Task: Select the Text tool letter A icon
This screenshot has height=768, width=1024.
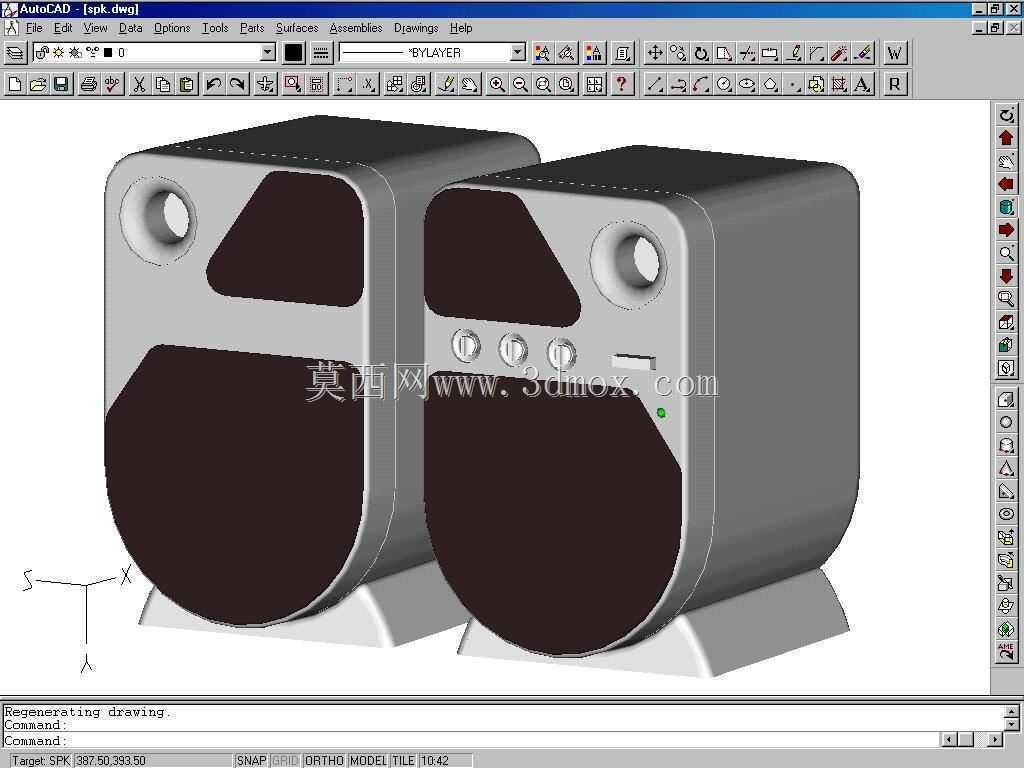Action: click(x=863, y=84)
